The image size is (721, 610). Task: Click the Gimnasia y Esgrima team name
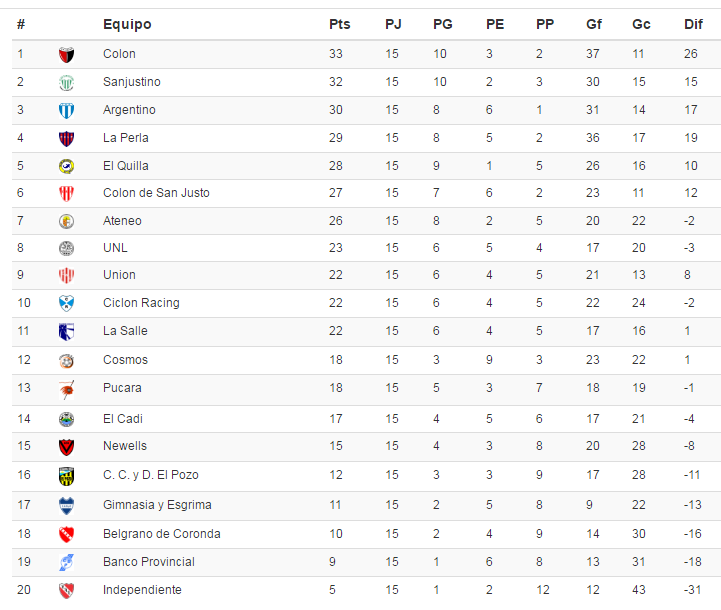157,505
